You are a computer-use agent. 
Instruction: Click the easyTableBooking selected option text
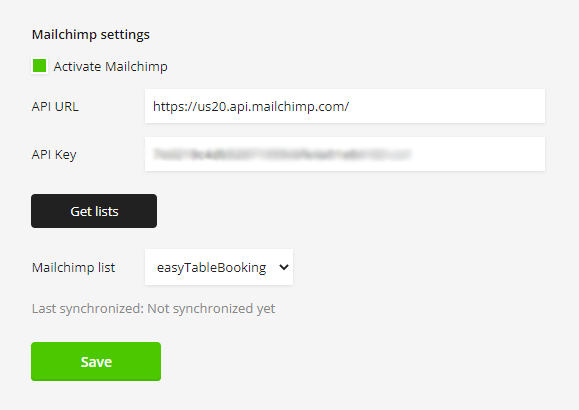[x=211, y=267]
